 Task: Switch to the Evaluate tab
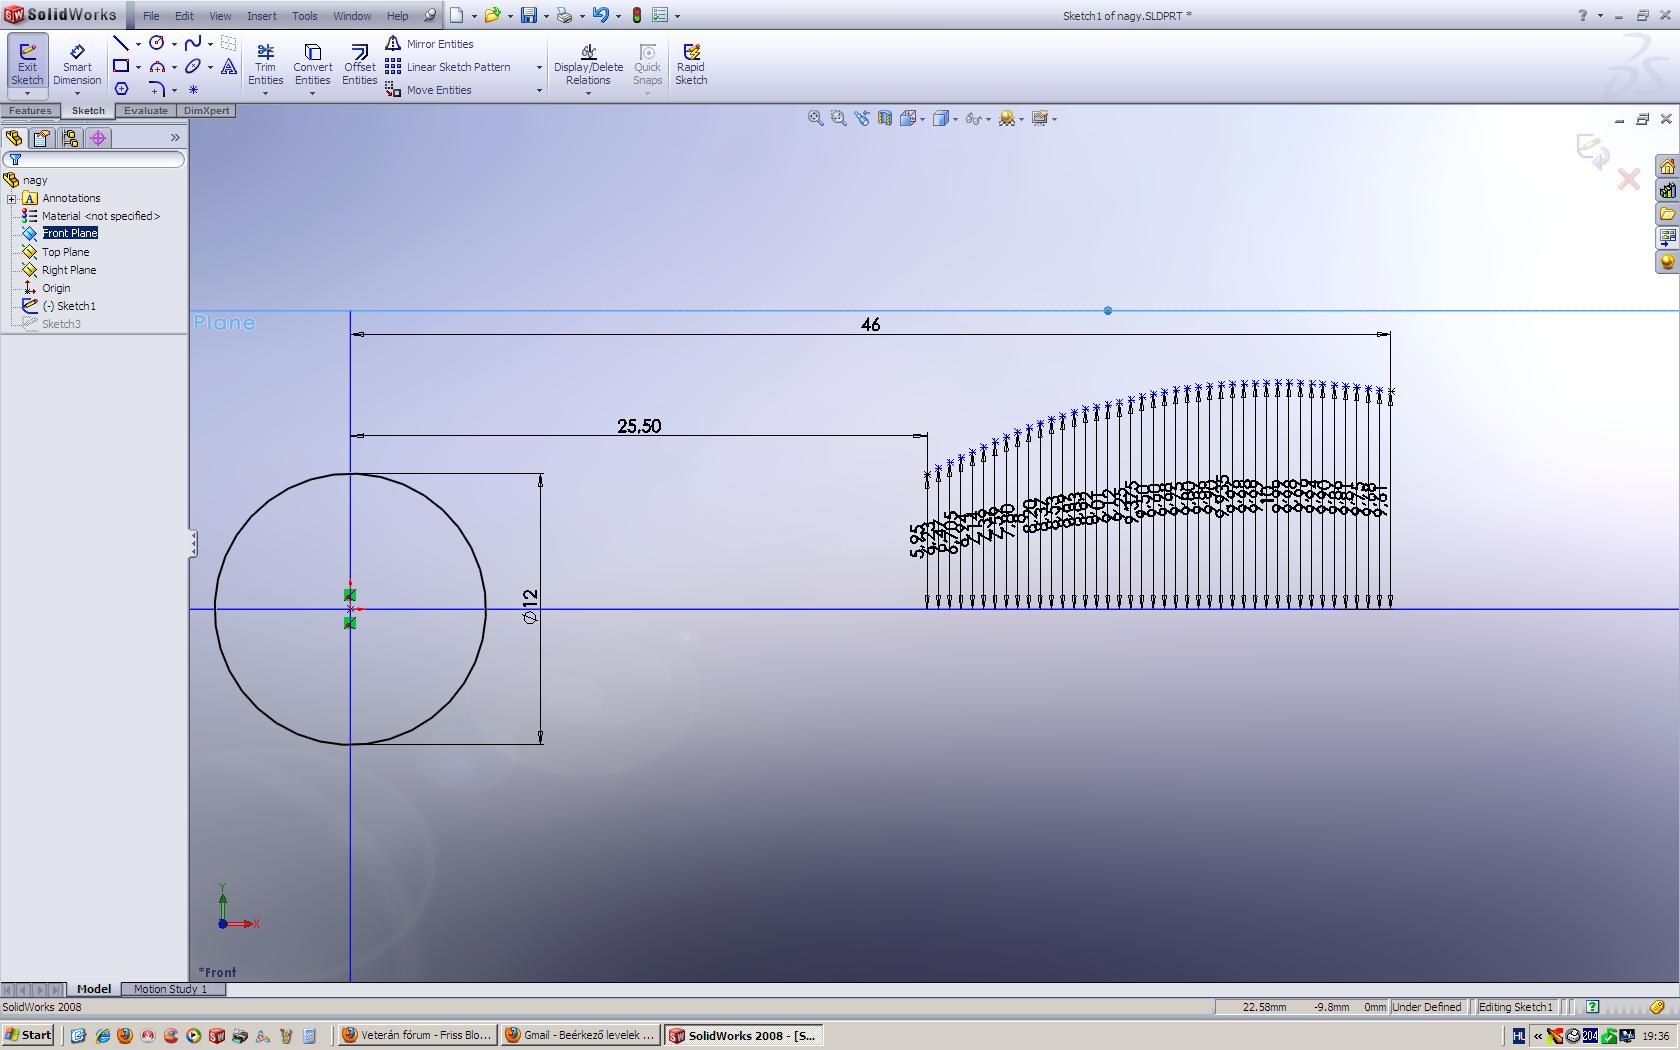146,111
